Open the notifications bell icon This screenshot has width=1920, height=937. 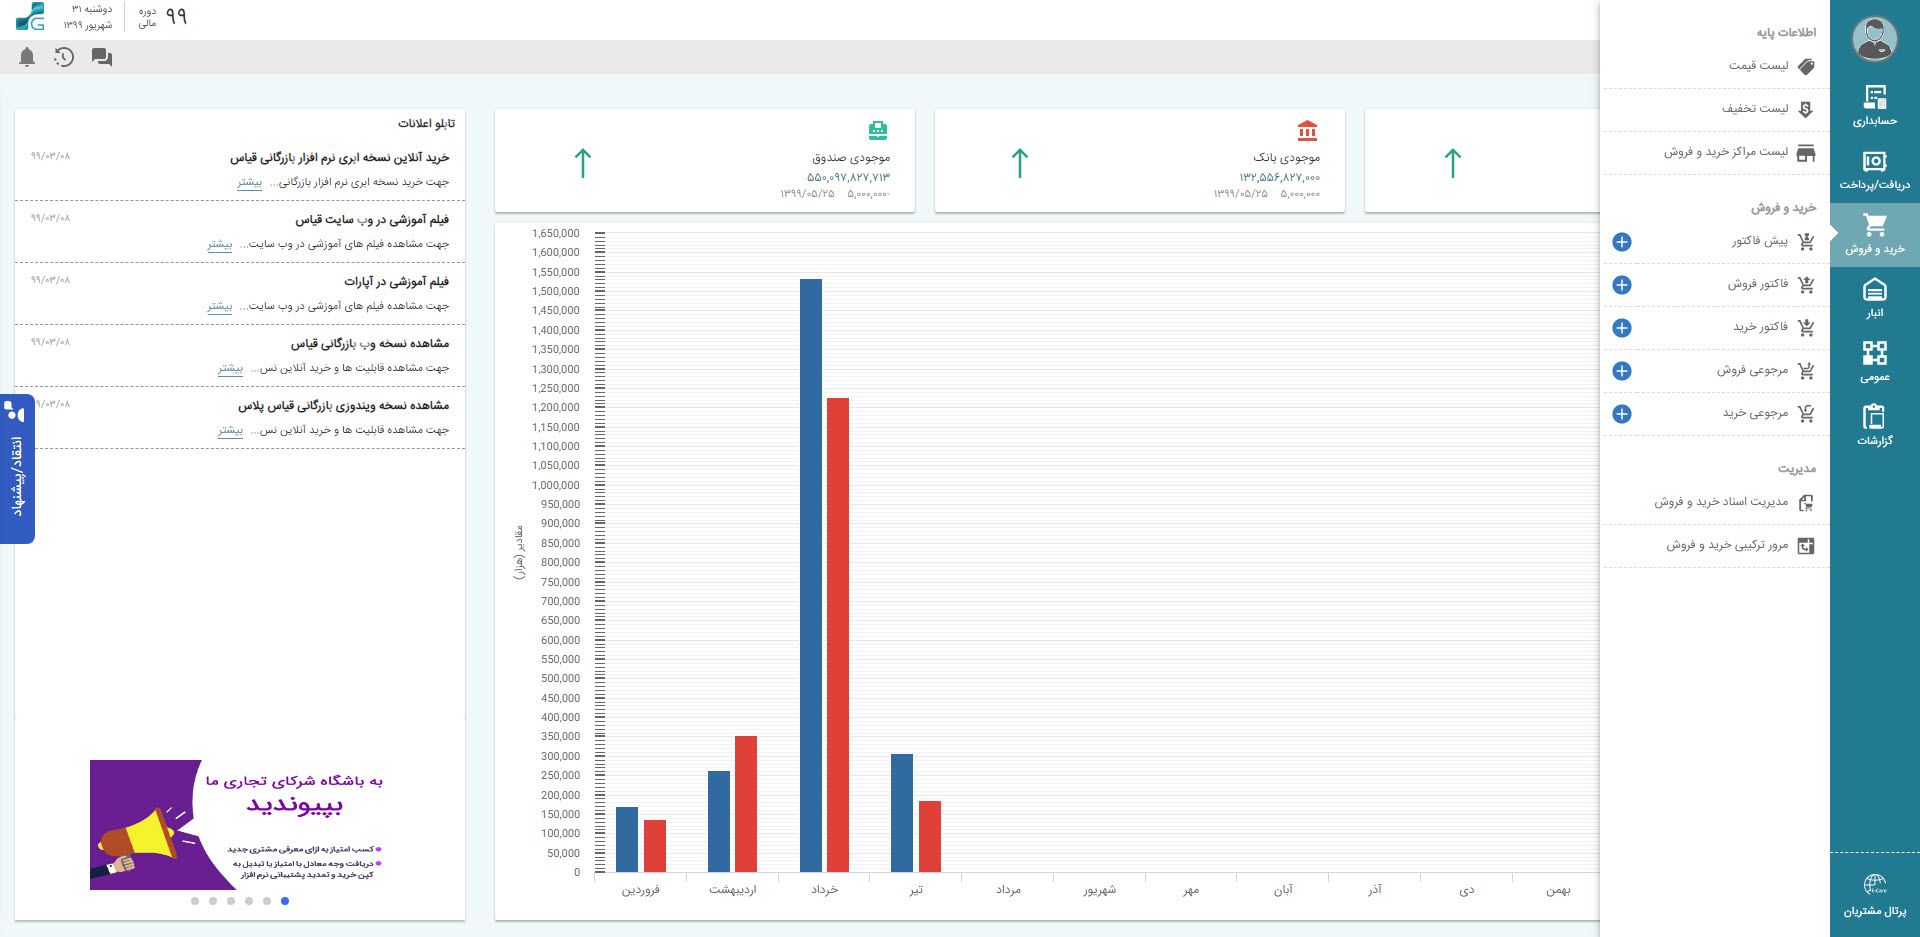pyautogui.click(x=27, y=57)
